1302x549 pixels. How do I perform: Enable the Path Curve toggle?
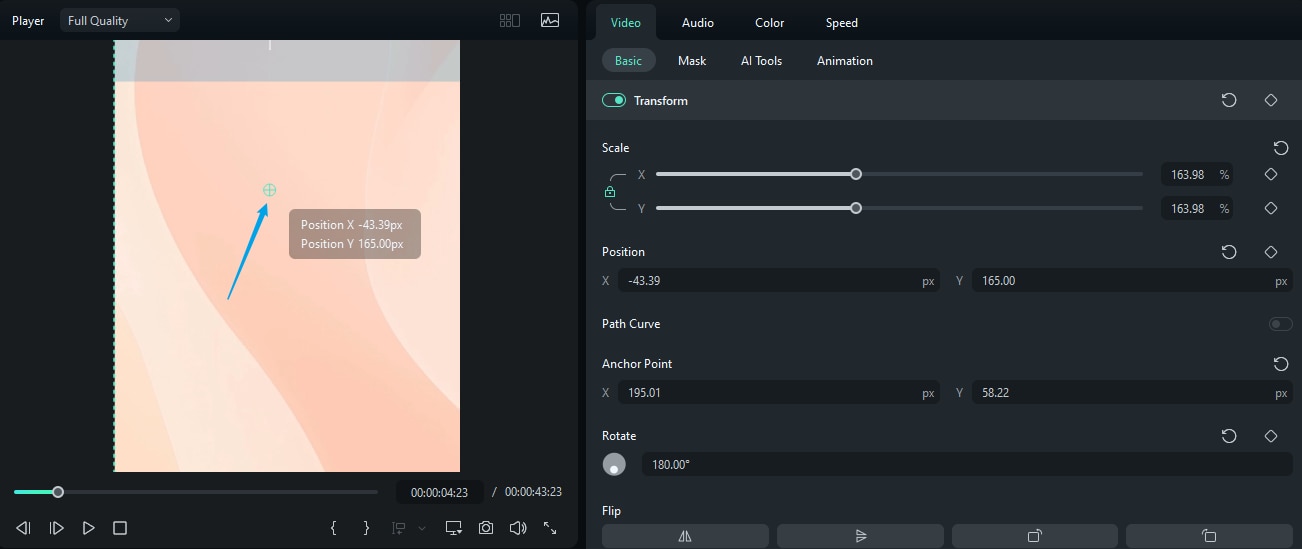(x=1280, y=324)
